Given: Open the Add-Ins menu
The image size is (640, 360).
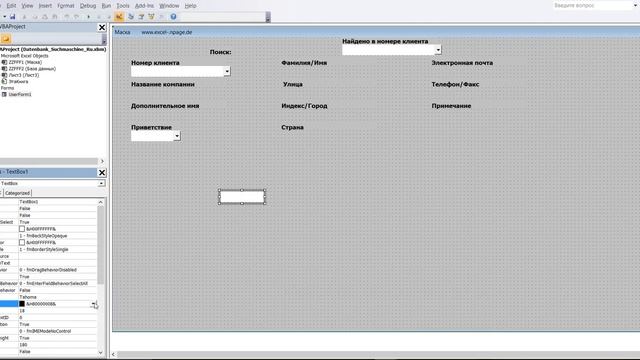Looking at the screenshot, I should click(x=144, y=6).
